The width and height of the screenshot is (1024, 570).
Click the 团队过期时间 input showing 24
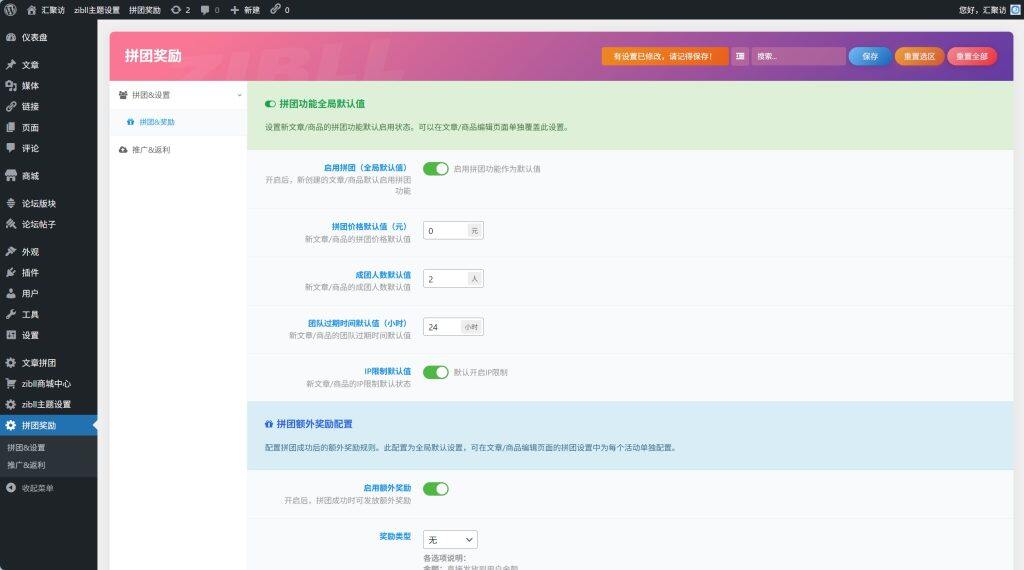click(442, 326)
